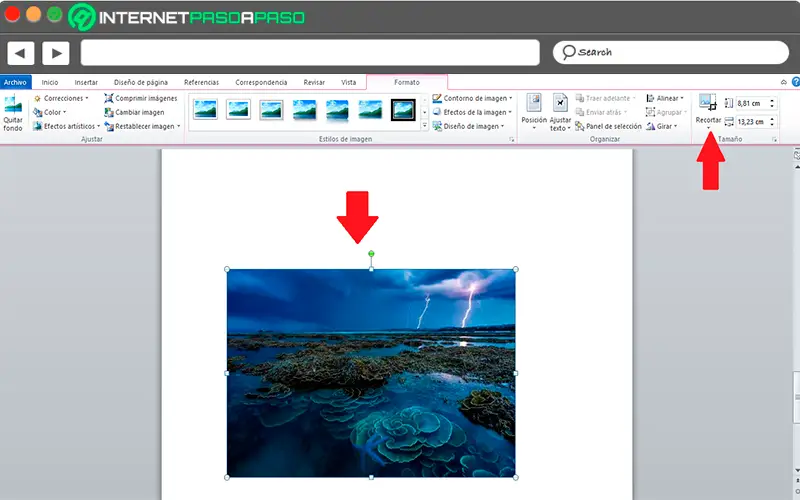This screenshot has width=800, height=500.
Task: Open the Correcciones dropdown
Action: pos(61,98)
